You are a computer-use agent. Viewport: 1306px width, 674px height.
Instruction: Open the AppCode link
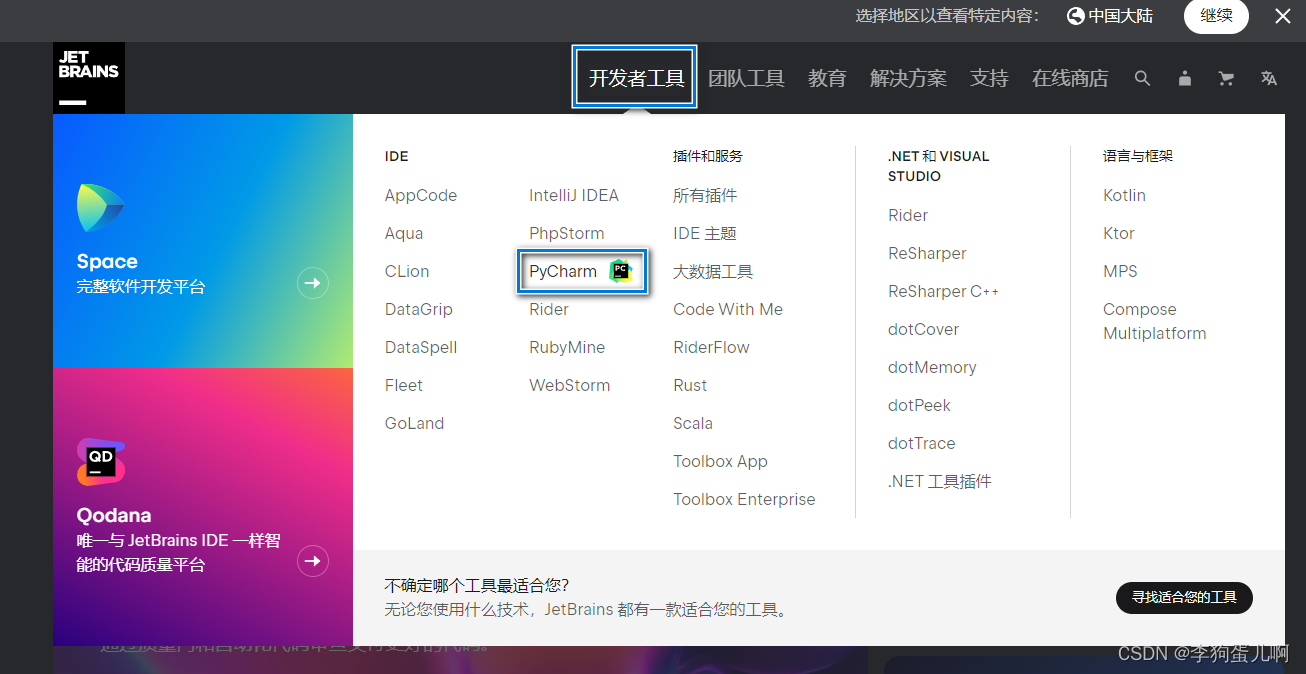point(421,195)
